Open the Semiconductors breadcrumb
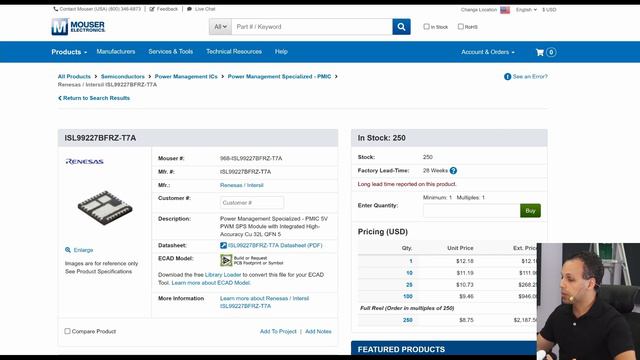Viewport: 640px width, 360px height. coord(122,76)
